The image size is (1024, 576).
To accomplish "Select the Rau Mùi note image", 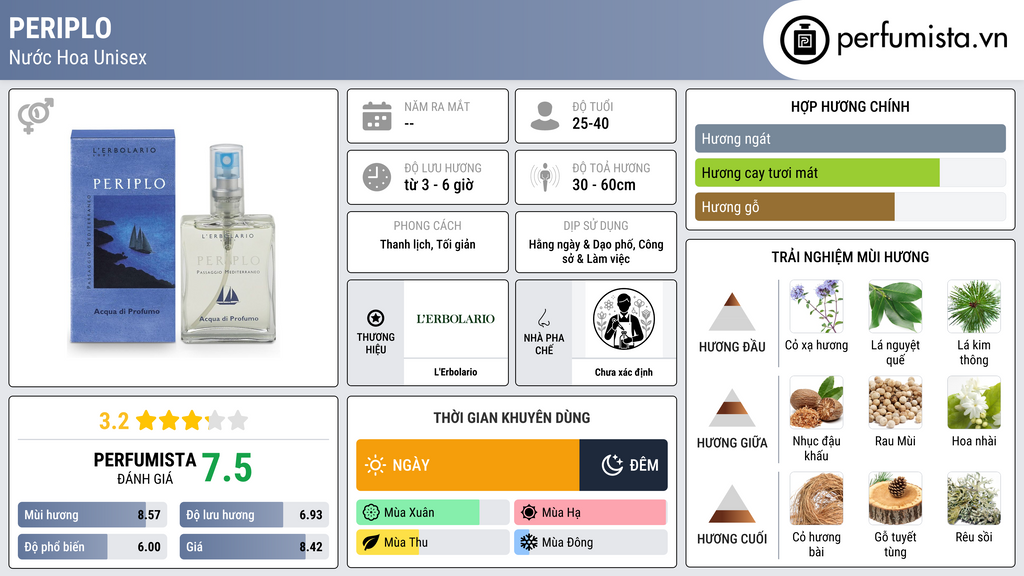I will click(895, 402).
